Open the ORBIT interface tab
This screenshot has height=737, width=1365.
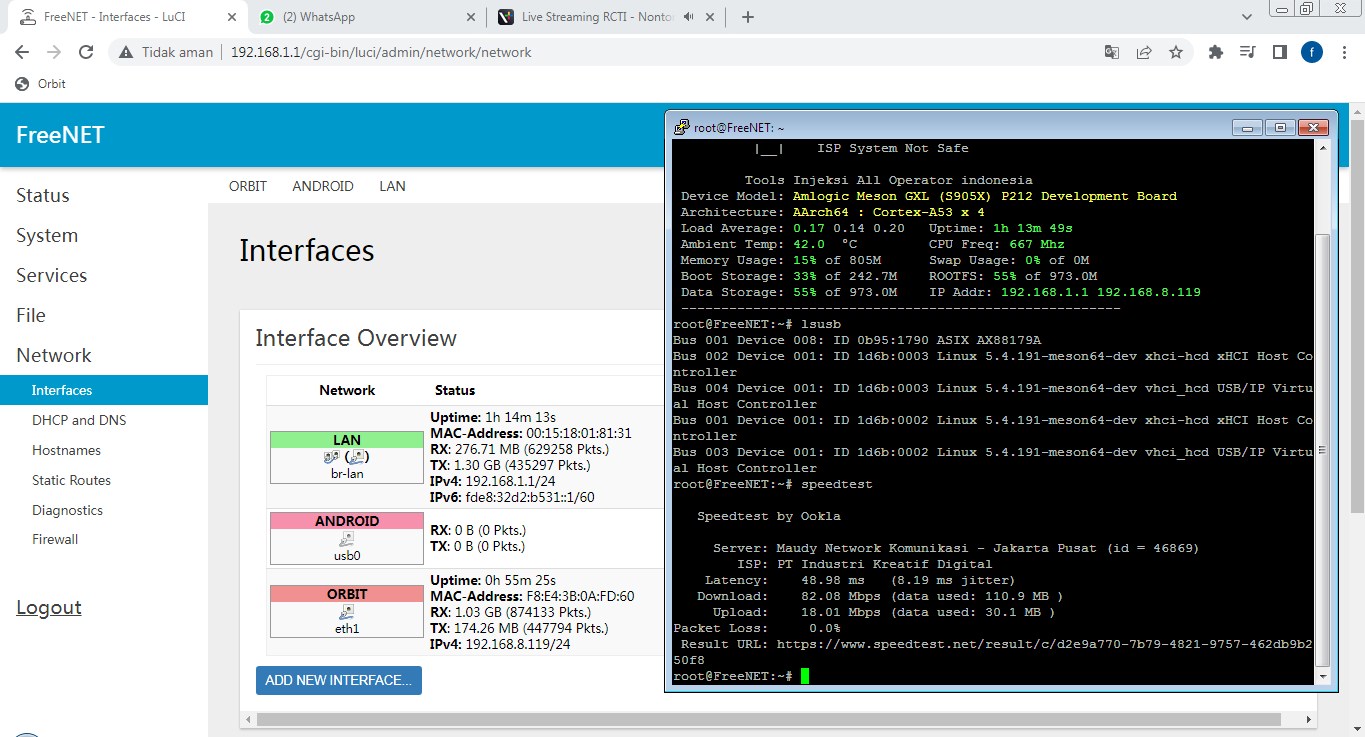[x=248, y=186]
